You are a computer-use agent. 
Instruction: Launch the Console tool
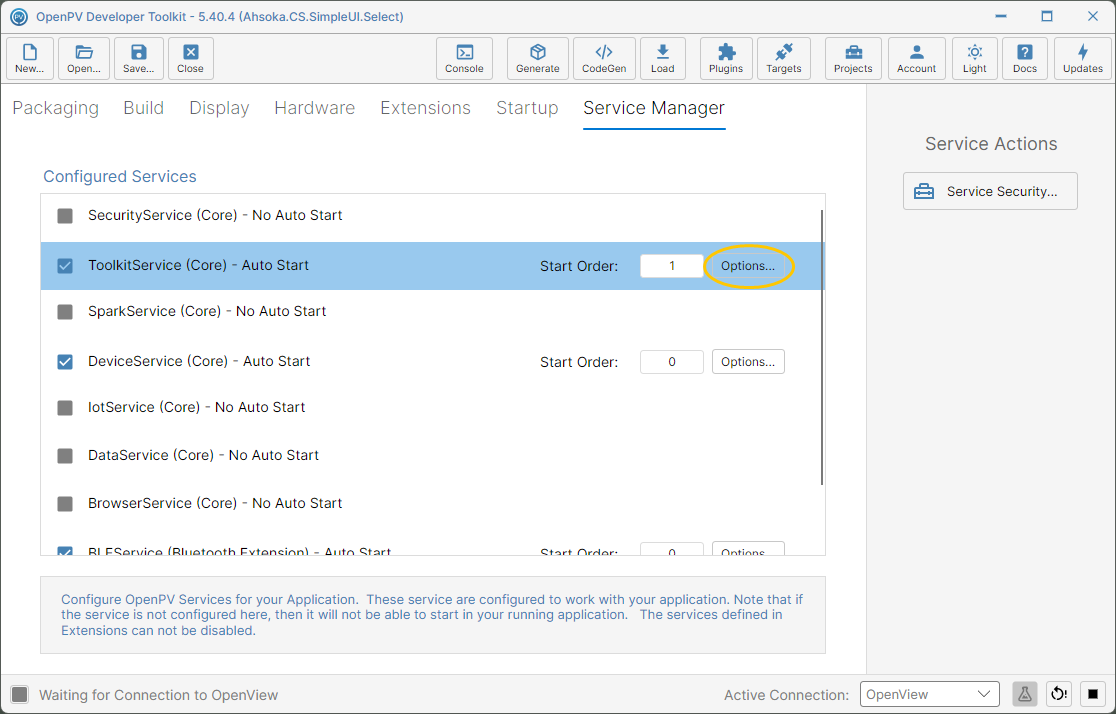point(464,58)
